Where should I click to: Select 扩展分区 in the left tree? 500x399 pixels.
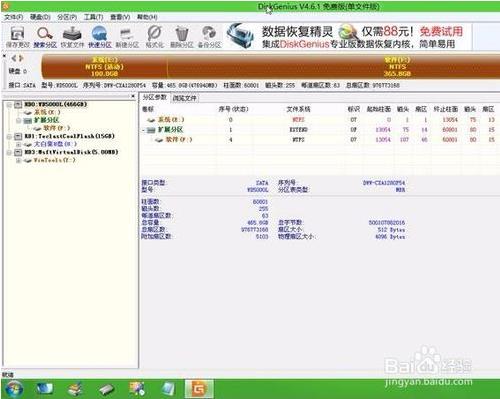point(46,120)
